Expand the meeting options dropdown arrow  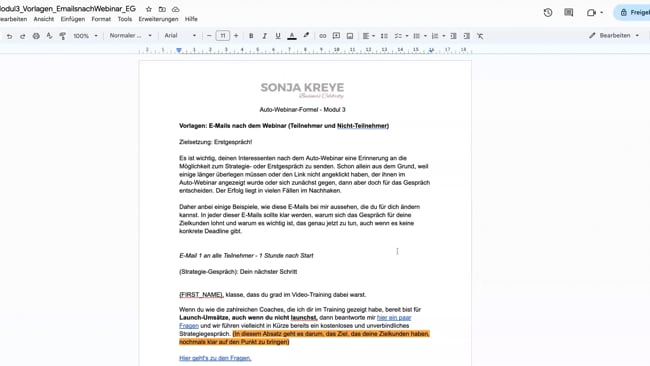coord(601,12)
